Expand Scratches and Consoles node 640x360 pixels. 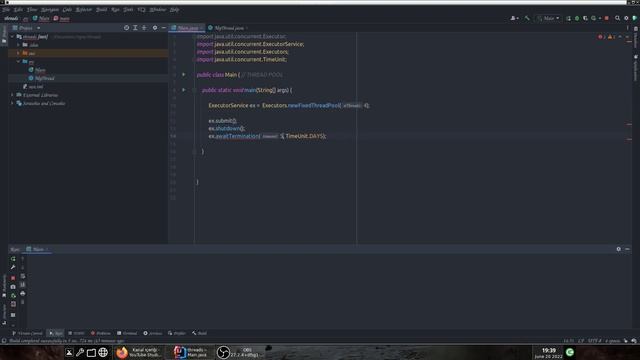pos(12,103)
